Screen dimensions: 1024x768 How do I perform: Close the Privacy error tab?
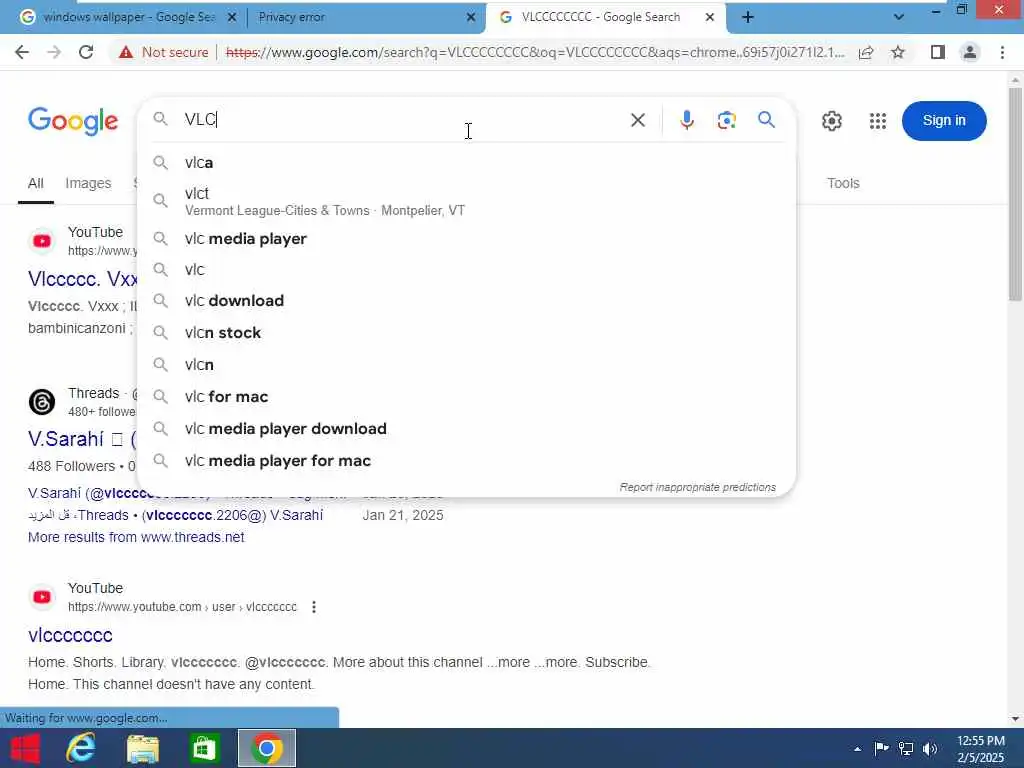471,17
